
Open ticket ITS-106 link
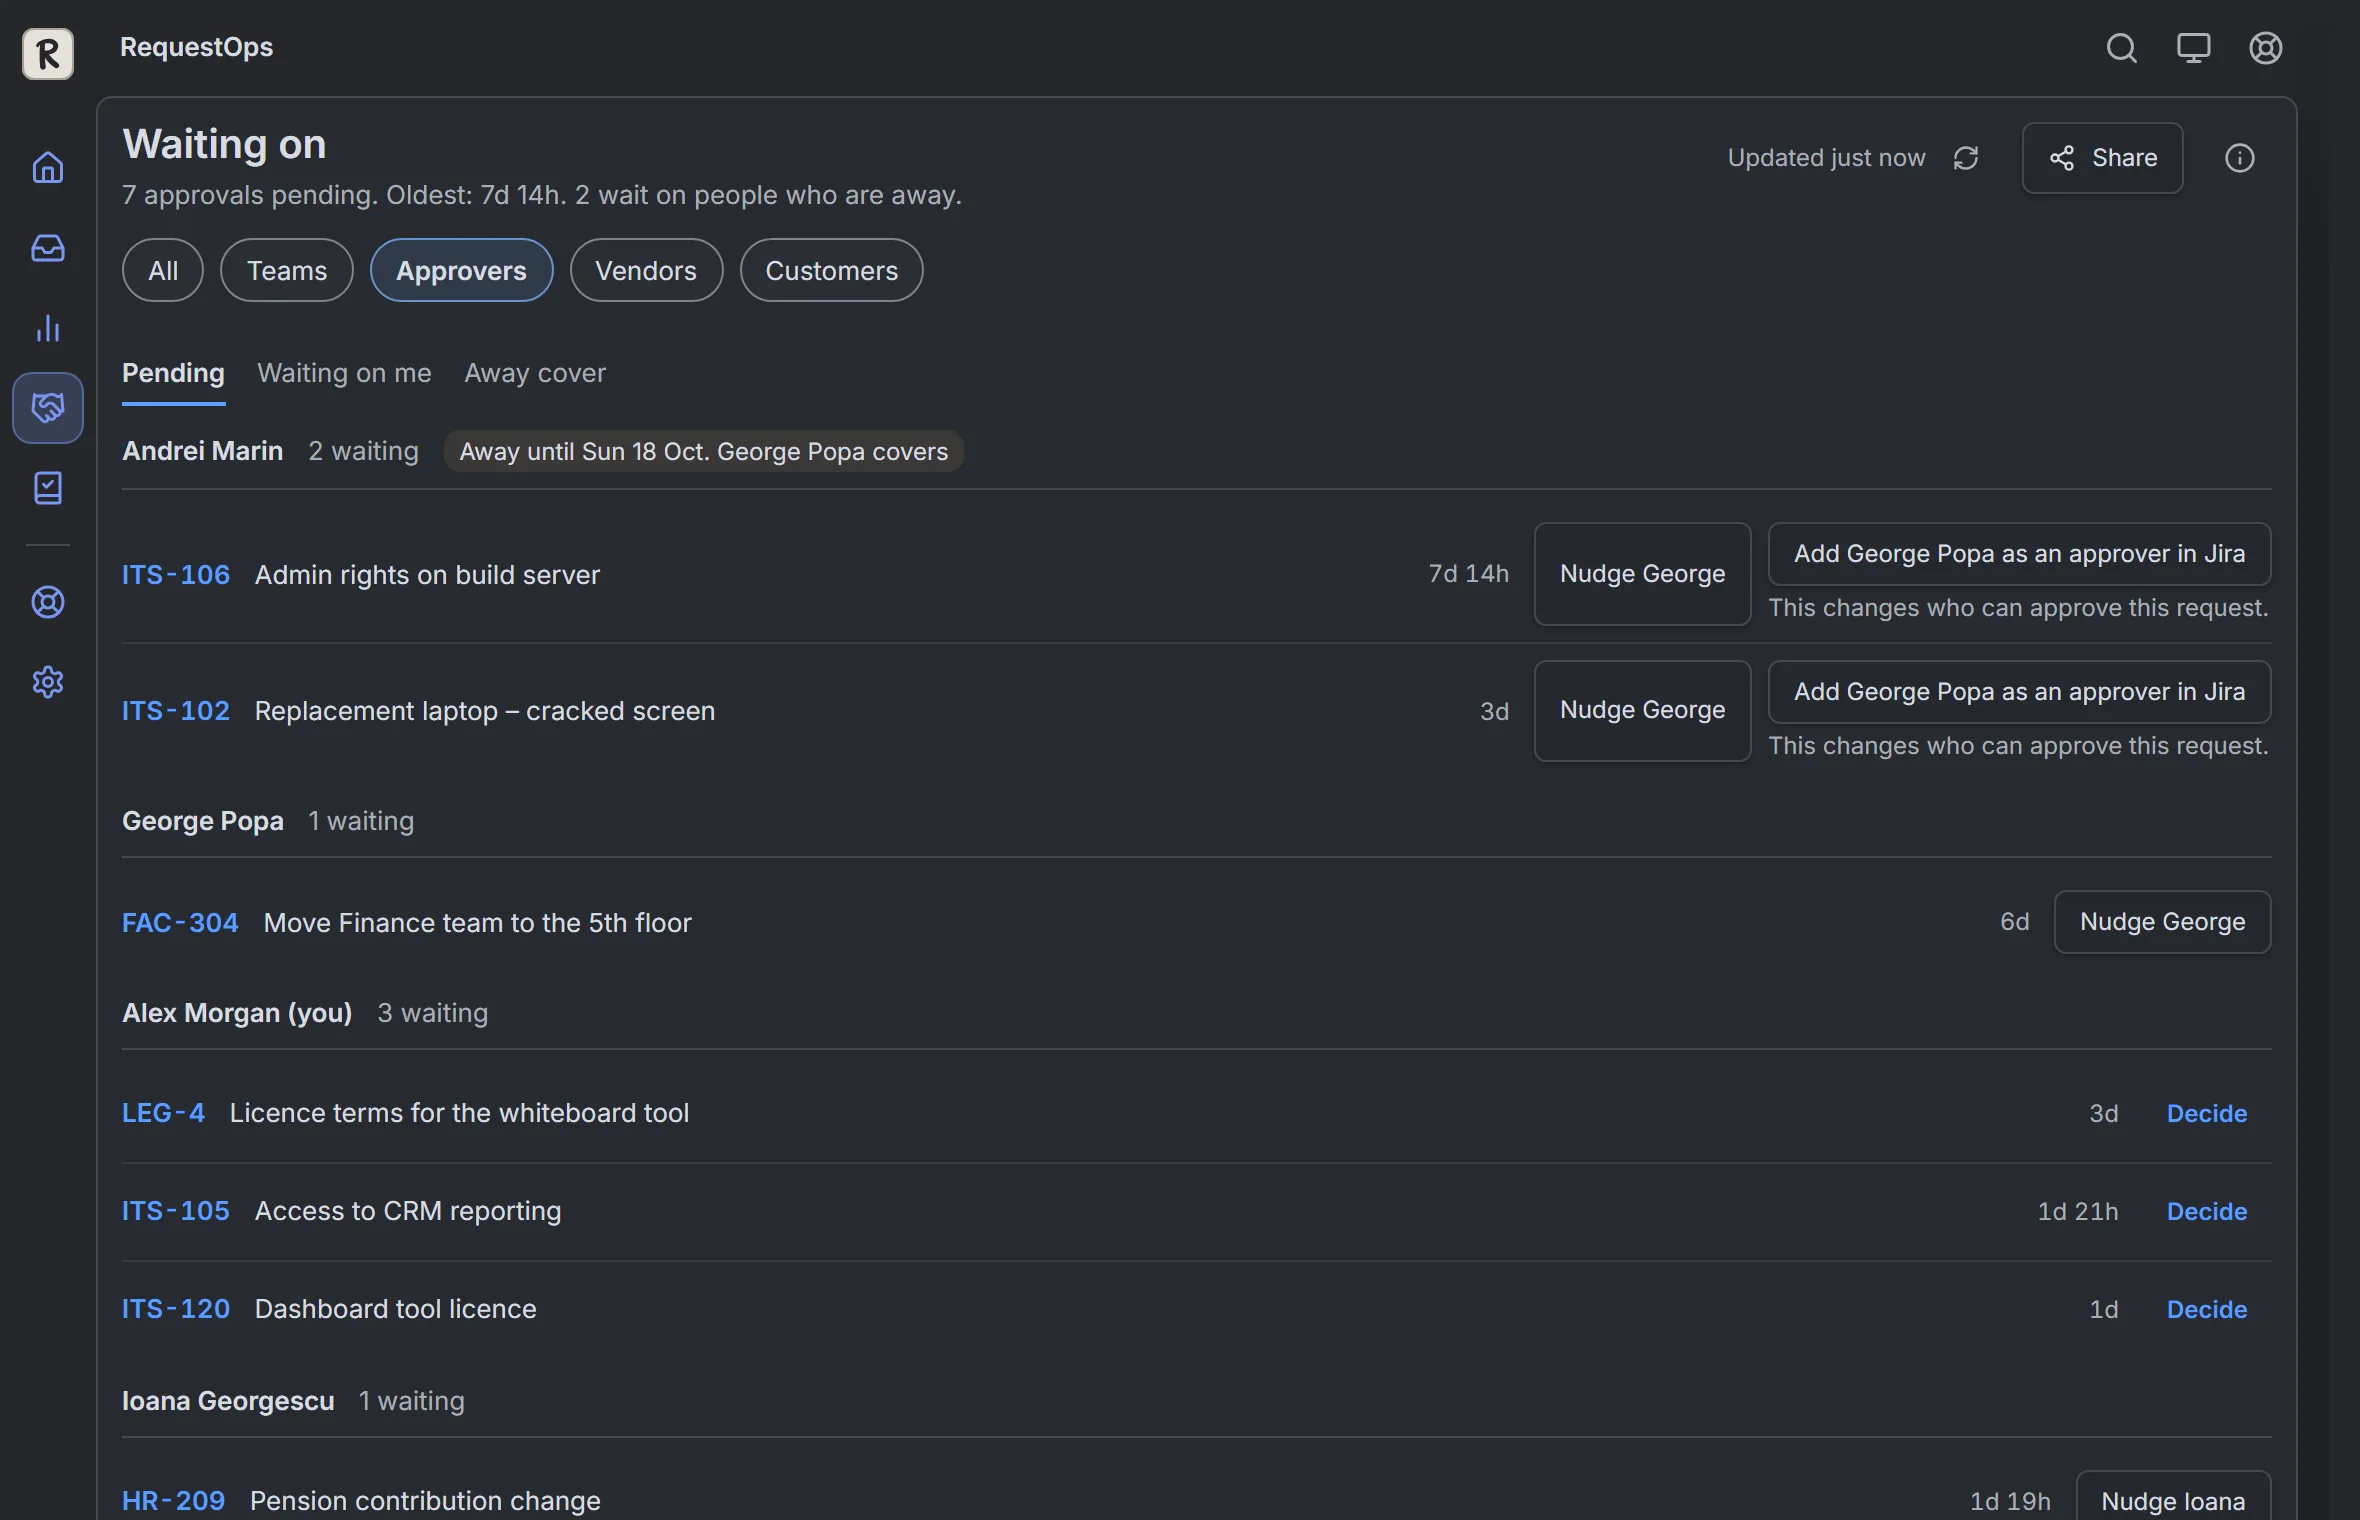point(176,575)
